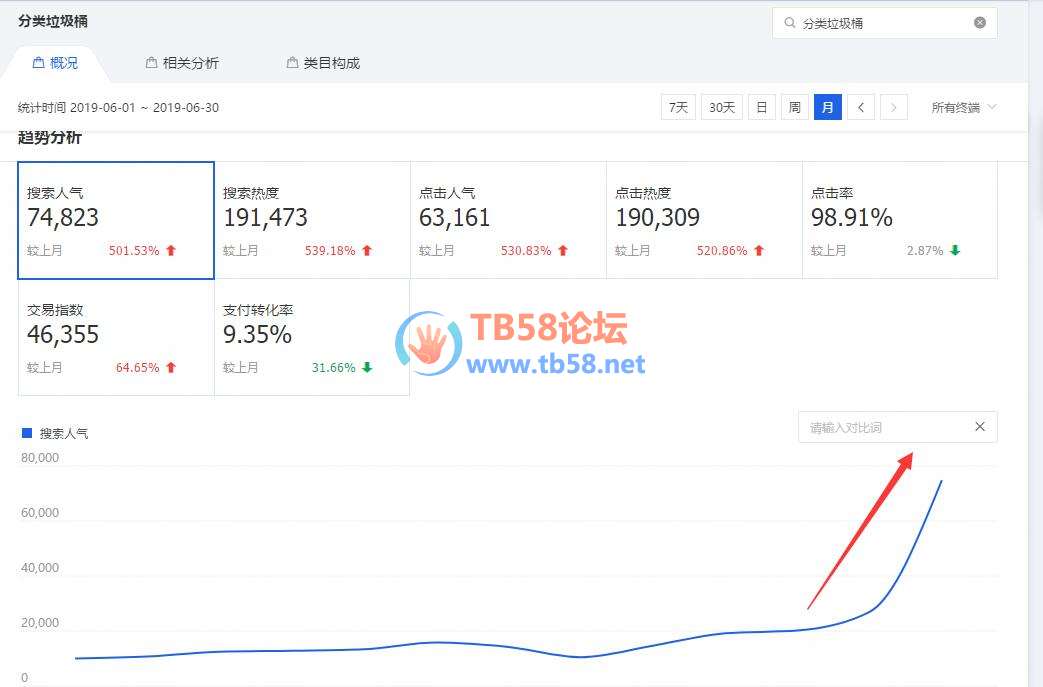Click the bag icon beside 类目构成
1043x687 pixels.
click(x=292, y=63)
